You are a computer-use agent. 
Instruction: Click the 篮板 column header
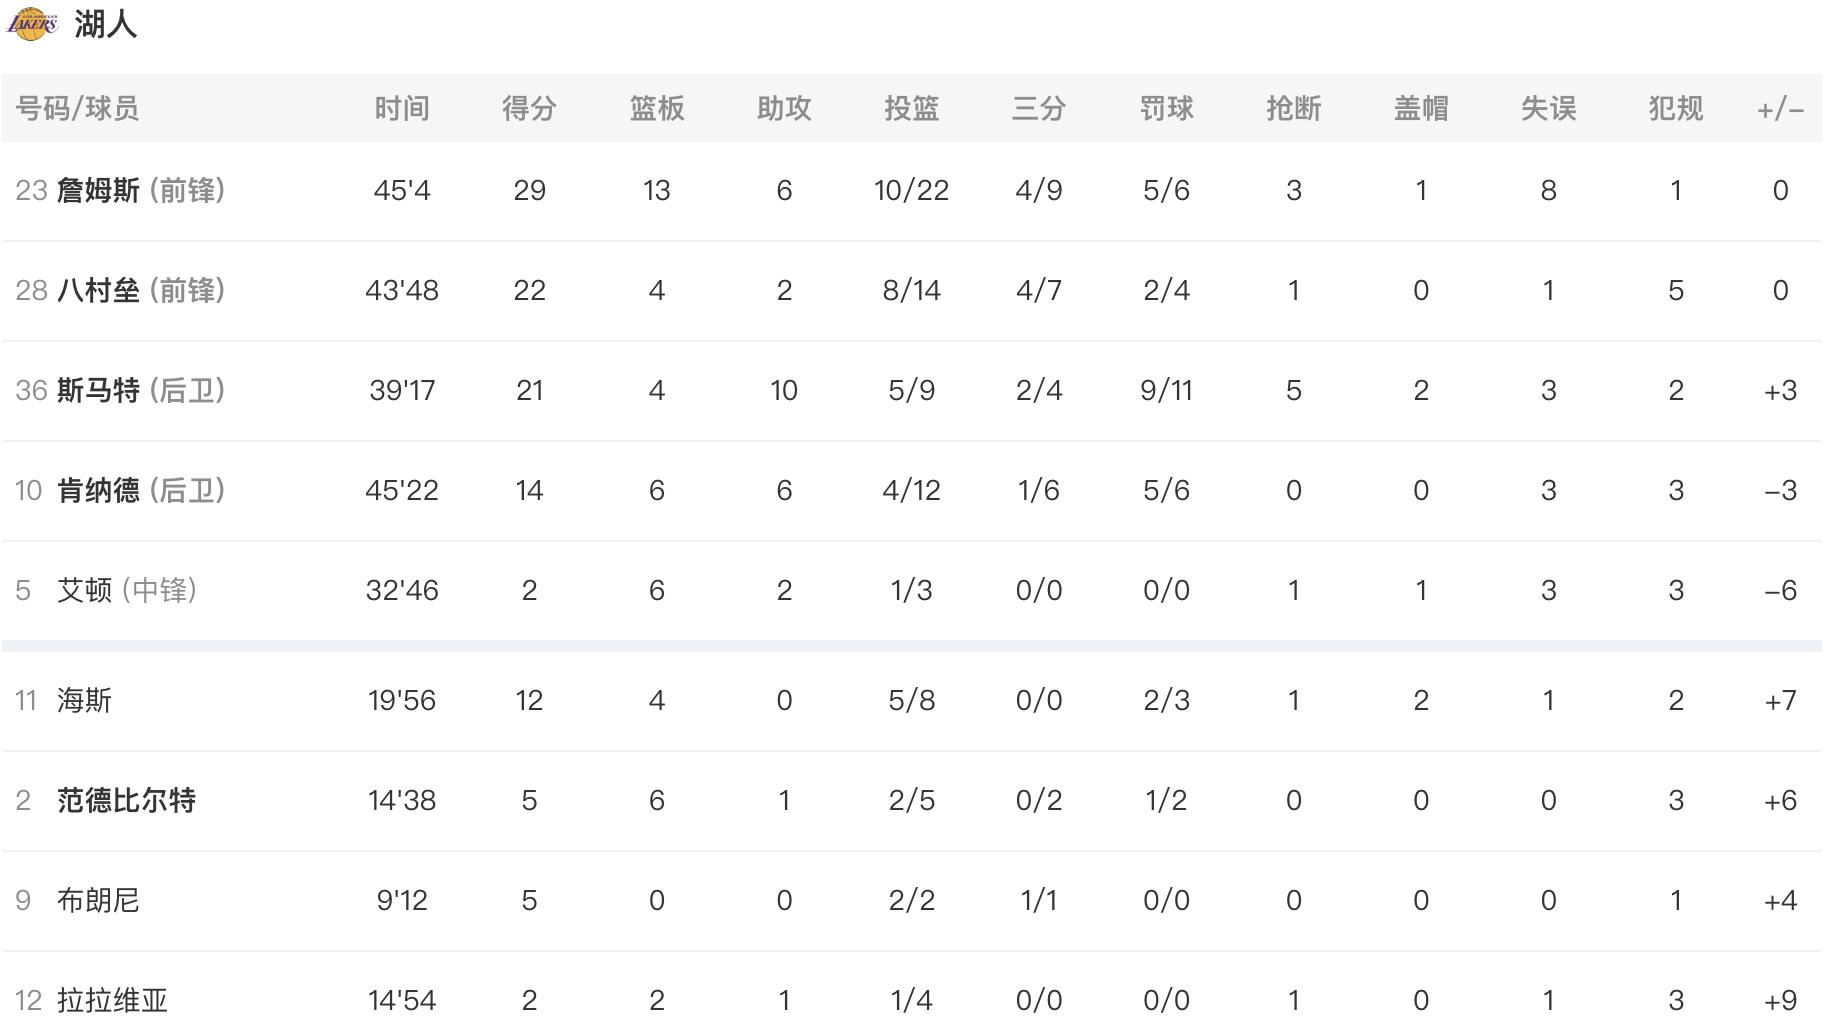(657, 108)
